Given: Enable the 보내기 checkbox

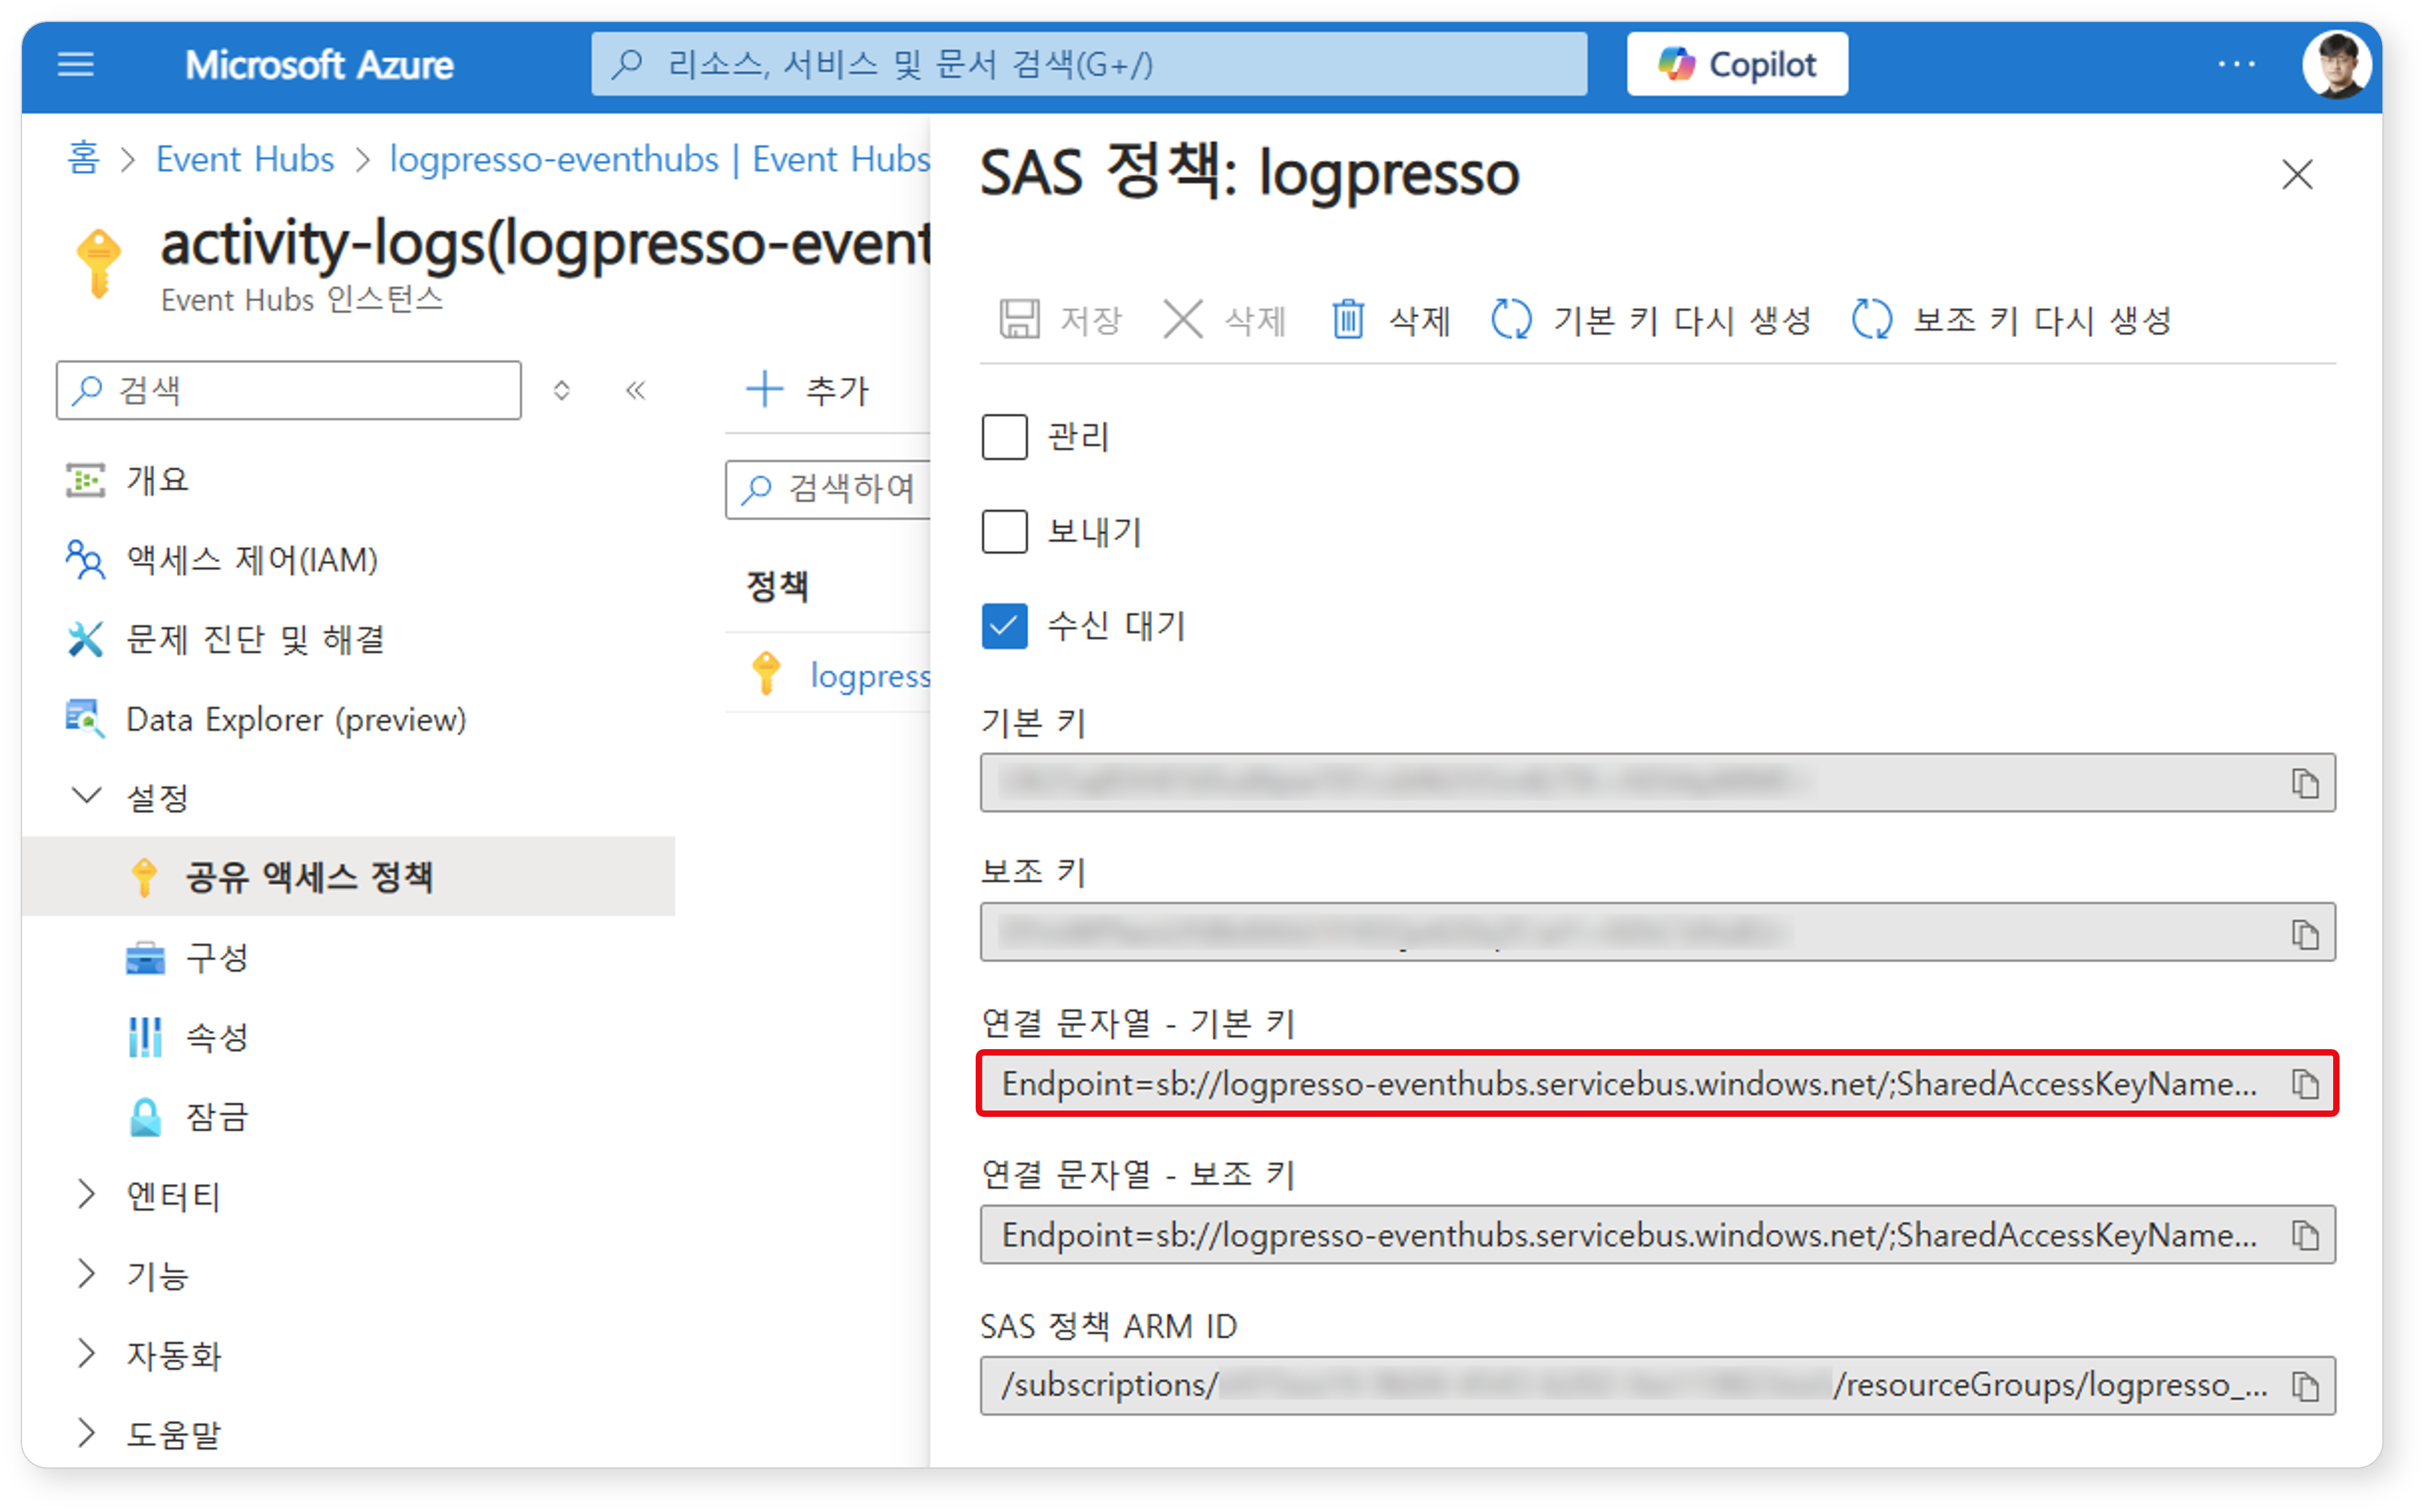Looking at the screenshot, I should pyautogui.click(x=1004, y=531).
